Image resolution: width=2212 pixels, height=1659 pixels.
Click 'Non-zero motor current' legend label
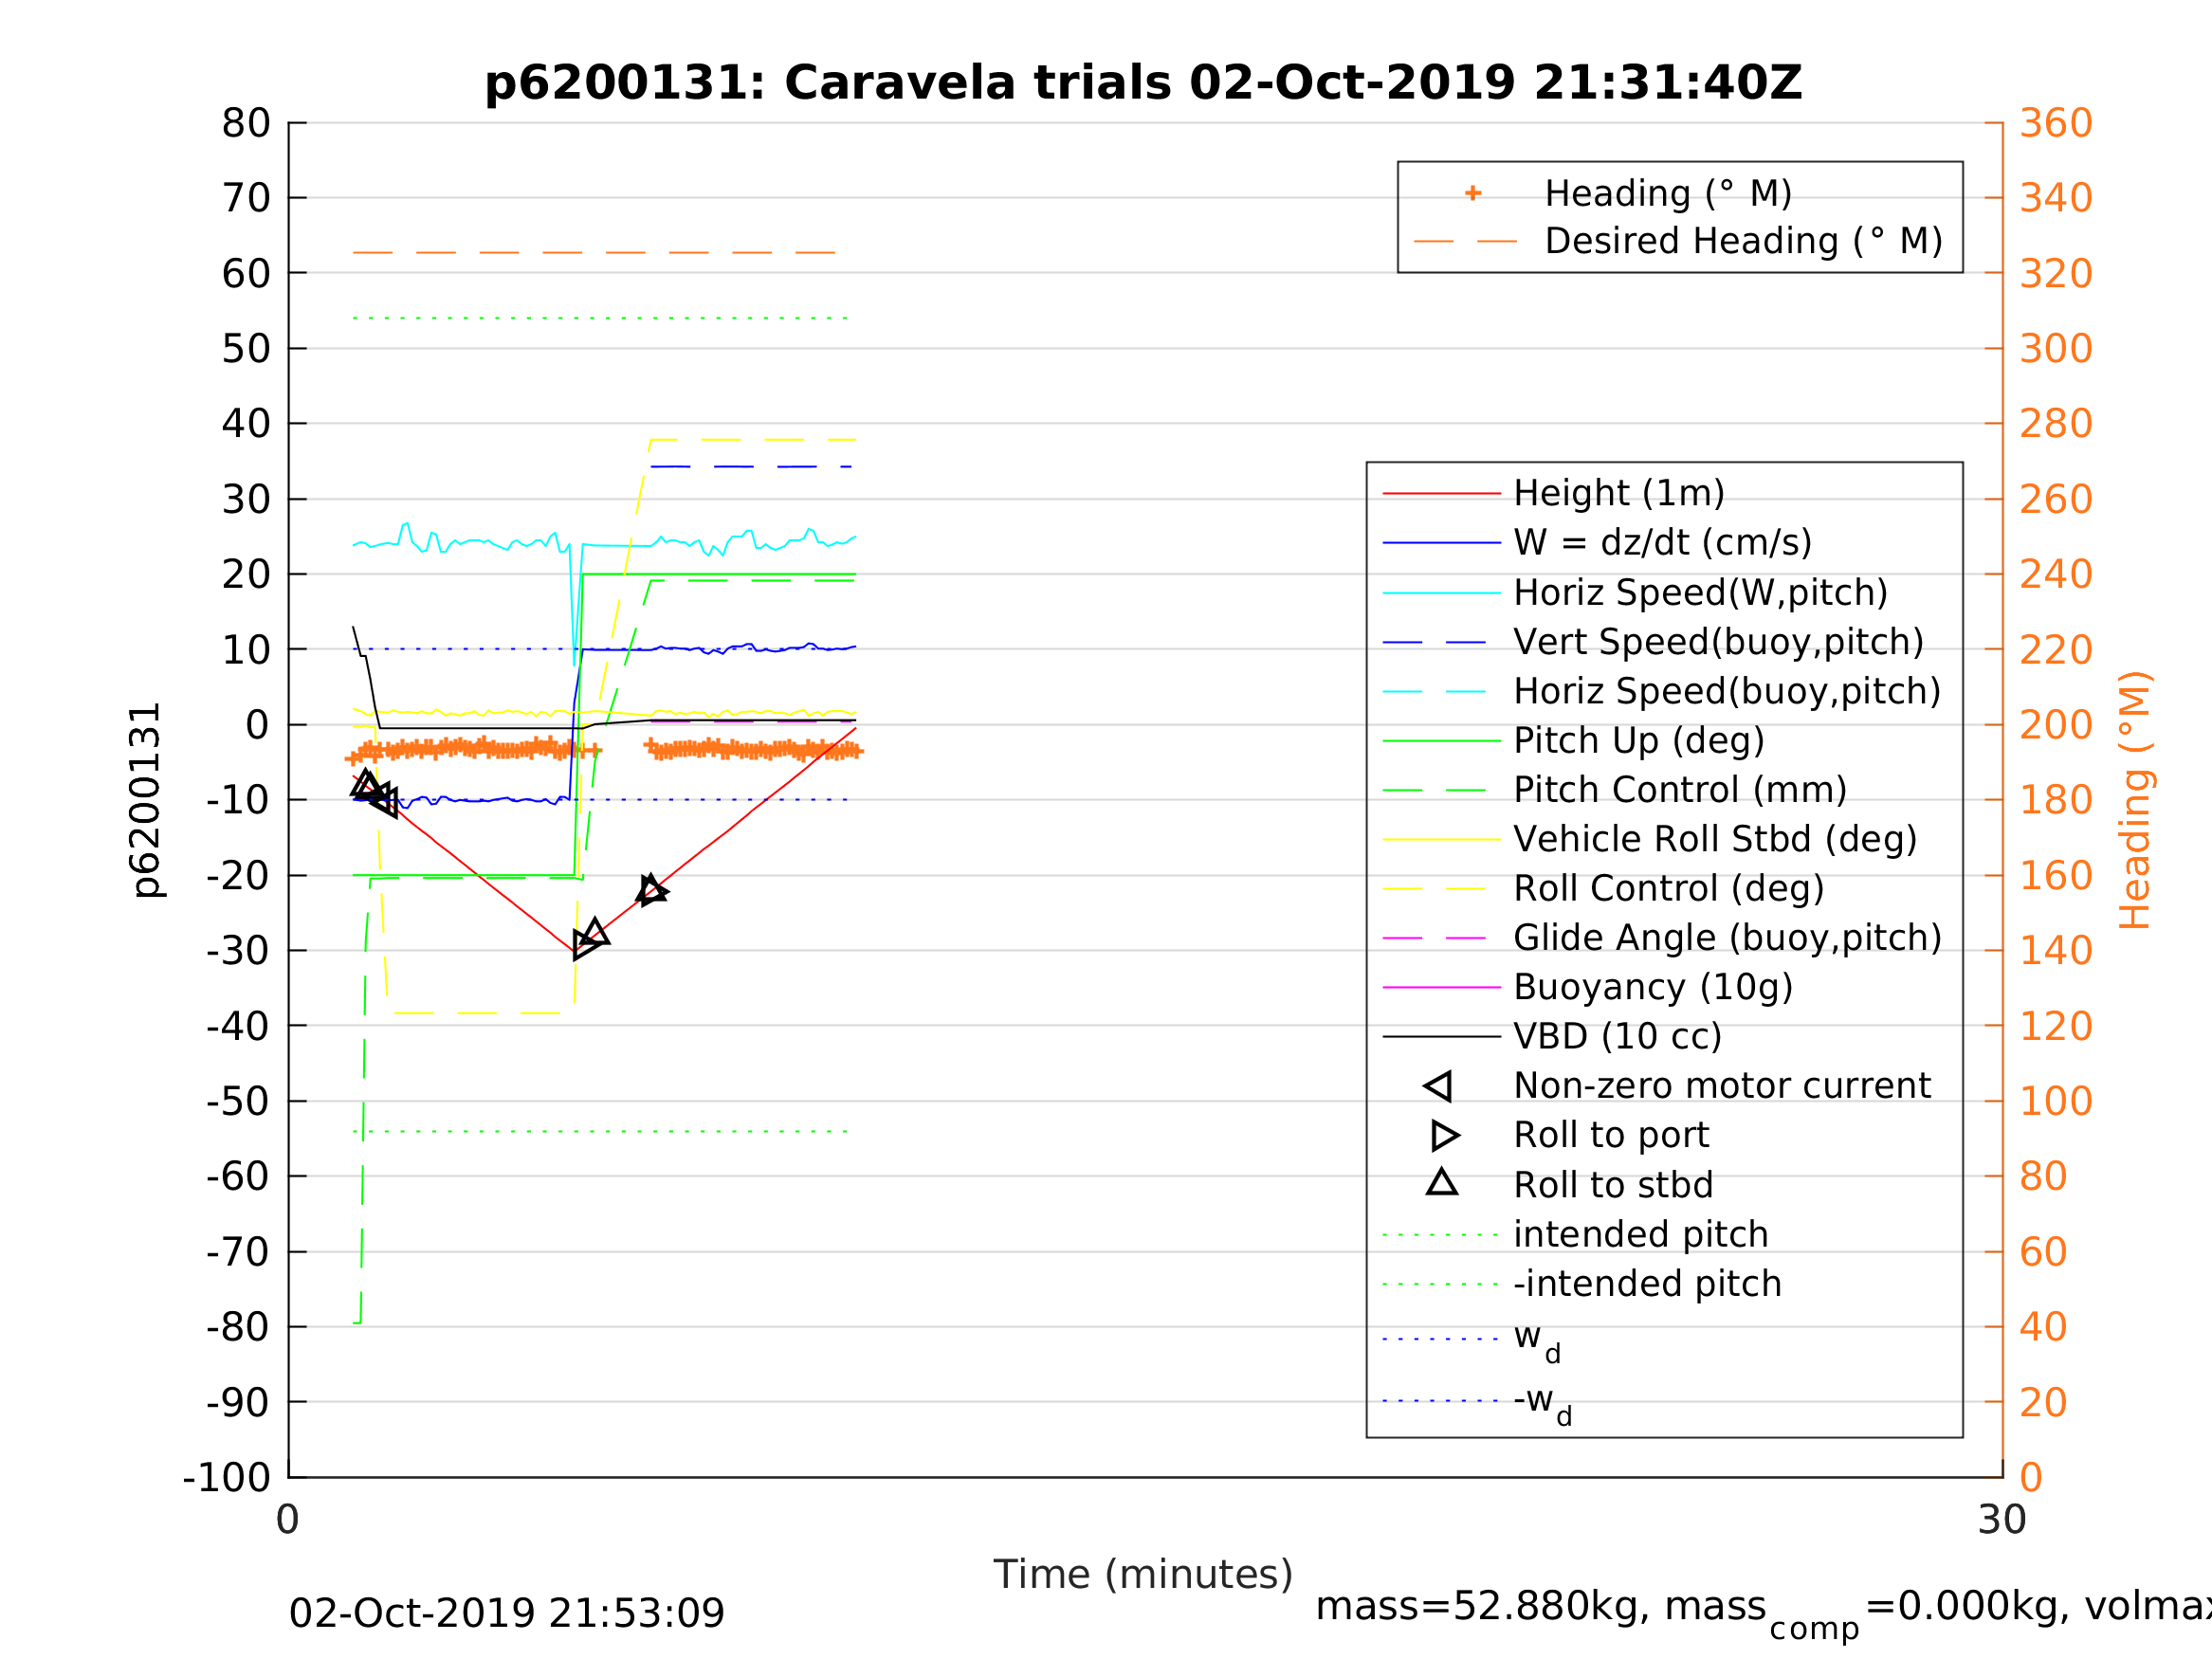[x=1722, y=1085]
